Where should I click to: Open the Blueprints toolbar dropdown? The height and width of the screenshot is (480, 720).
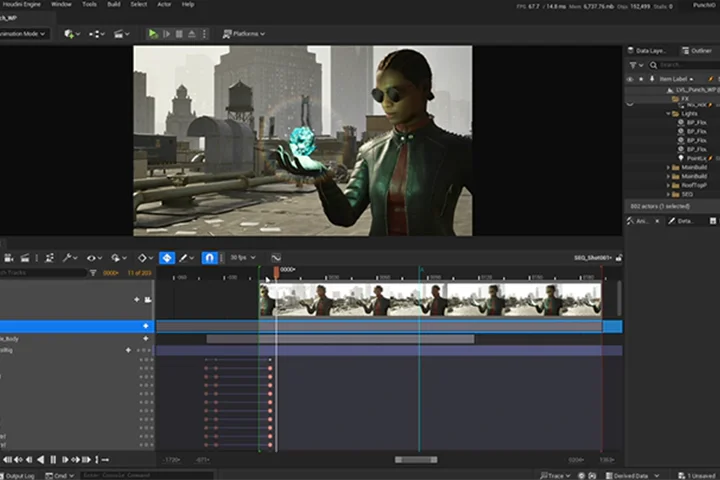tap(96, 34)
